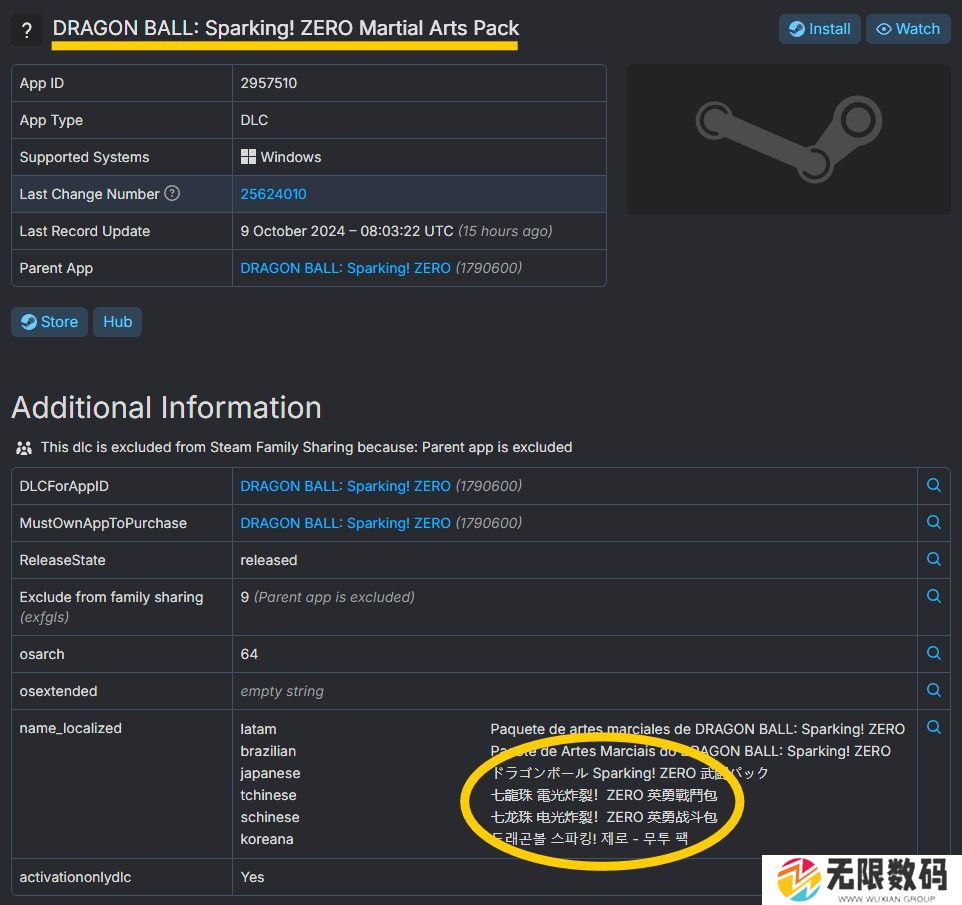
Task: Click the Install button
Action: [819, 29]
